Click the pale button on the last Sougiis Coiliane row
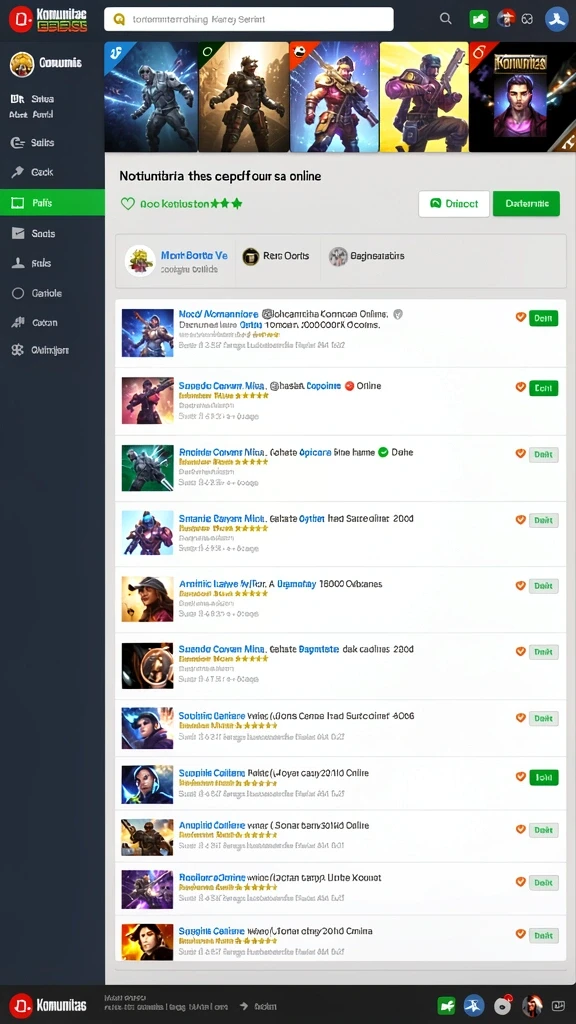This screenshot has width=576, height=1024. (x=543, y=935)
